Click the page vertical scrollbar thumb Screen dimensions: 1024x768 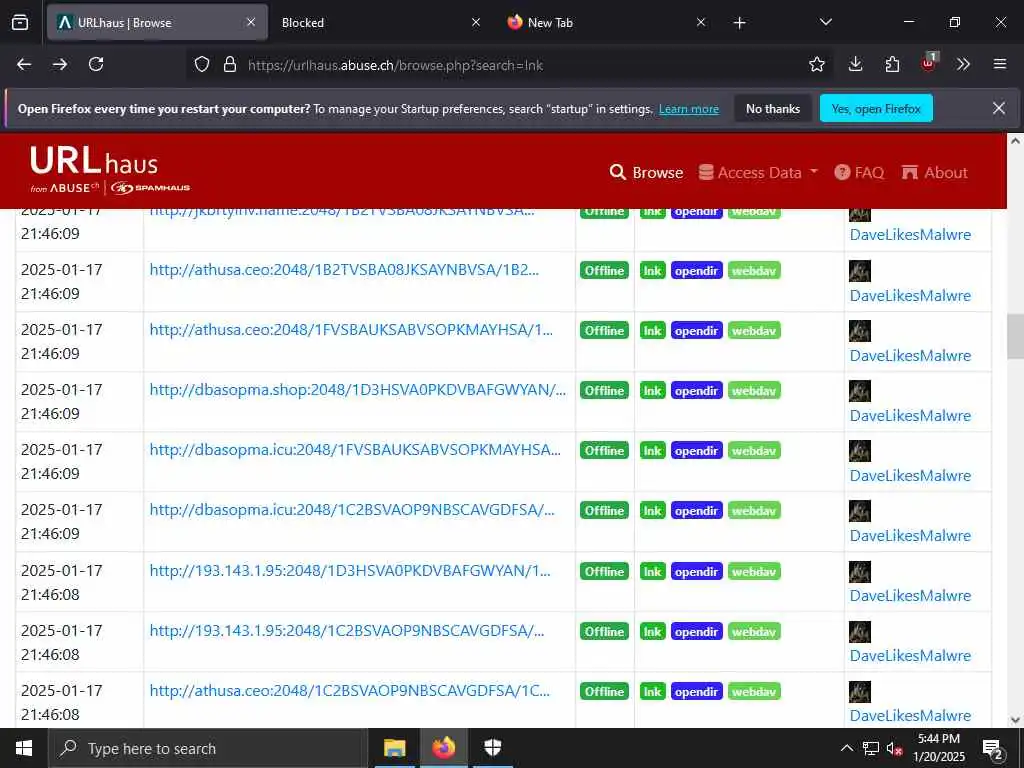point(1015,336)
